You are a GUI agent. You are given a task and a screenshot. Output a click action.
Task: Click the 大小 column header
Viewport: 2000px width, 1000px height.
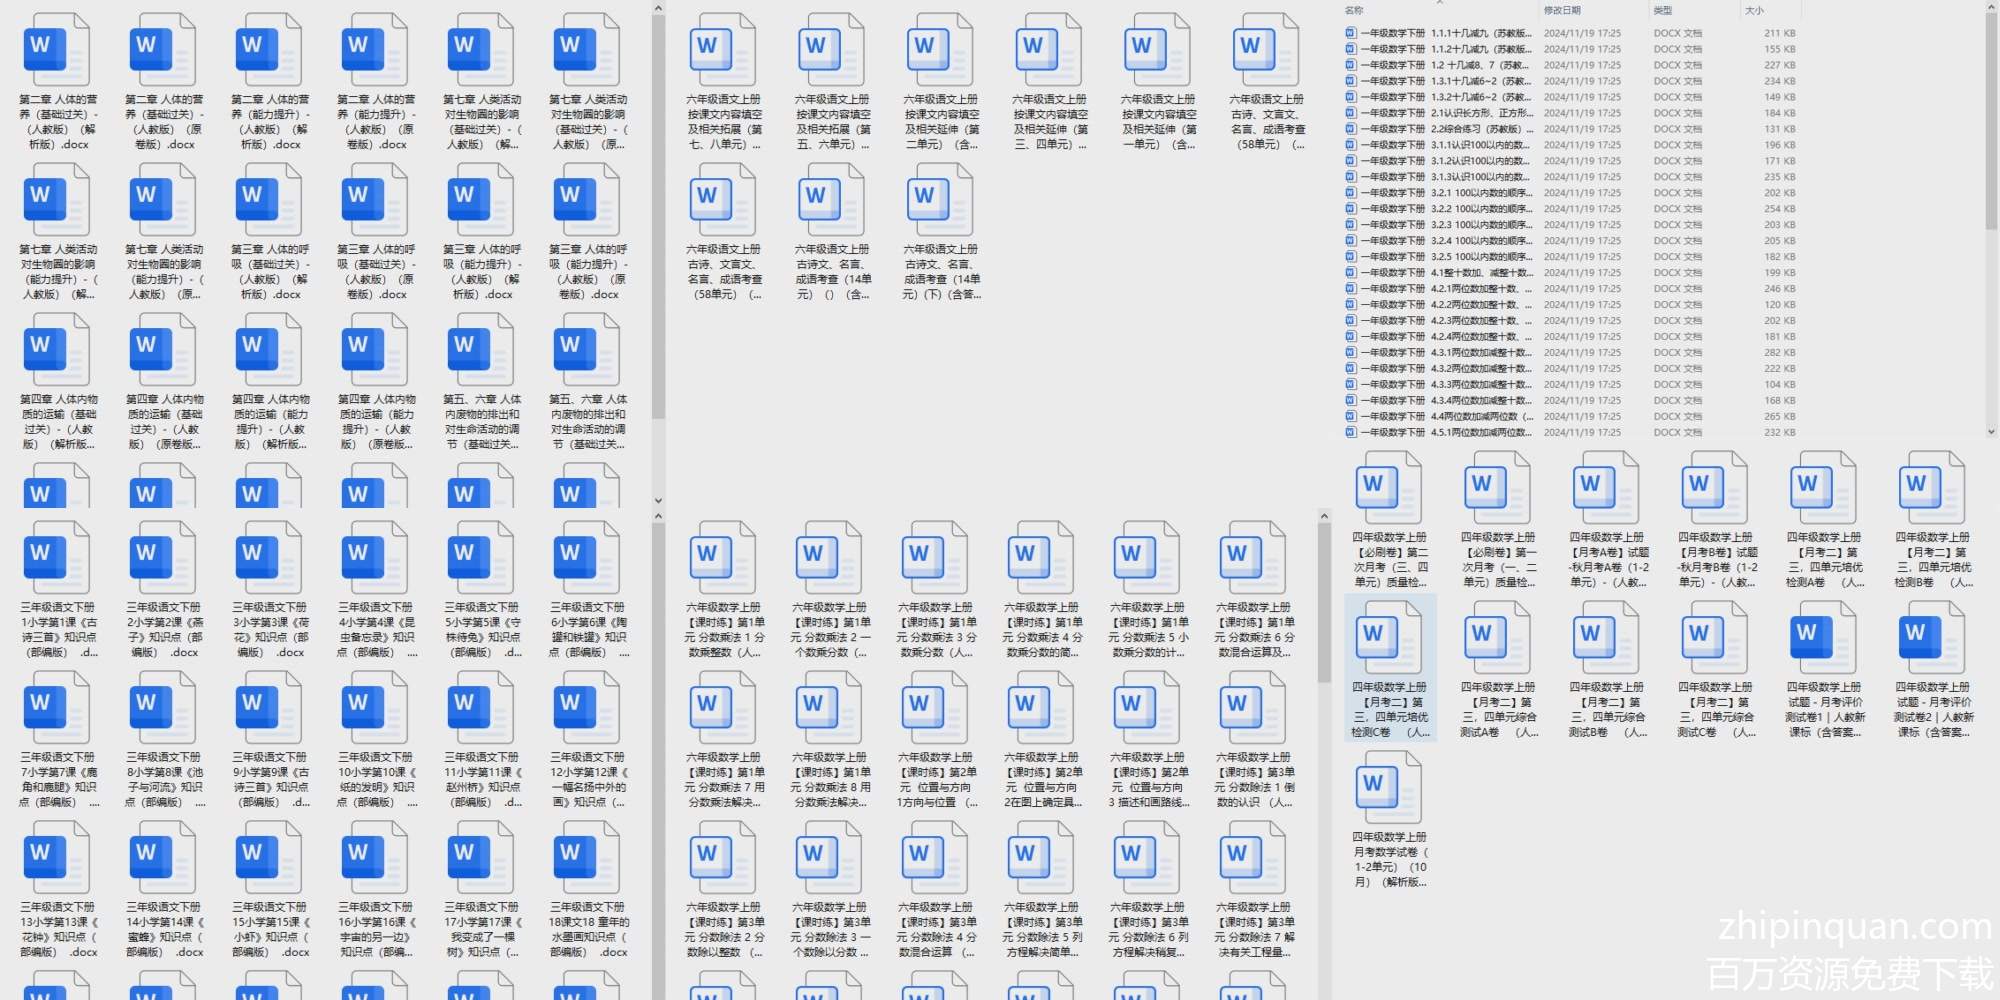(1754, 10)
